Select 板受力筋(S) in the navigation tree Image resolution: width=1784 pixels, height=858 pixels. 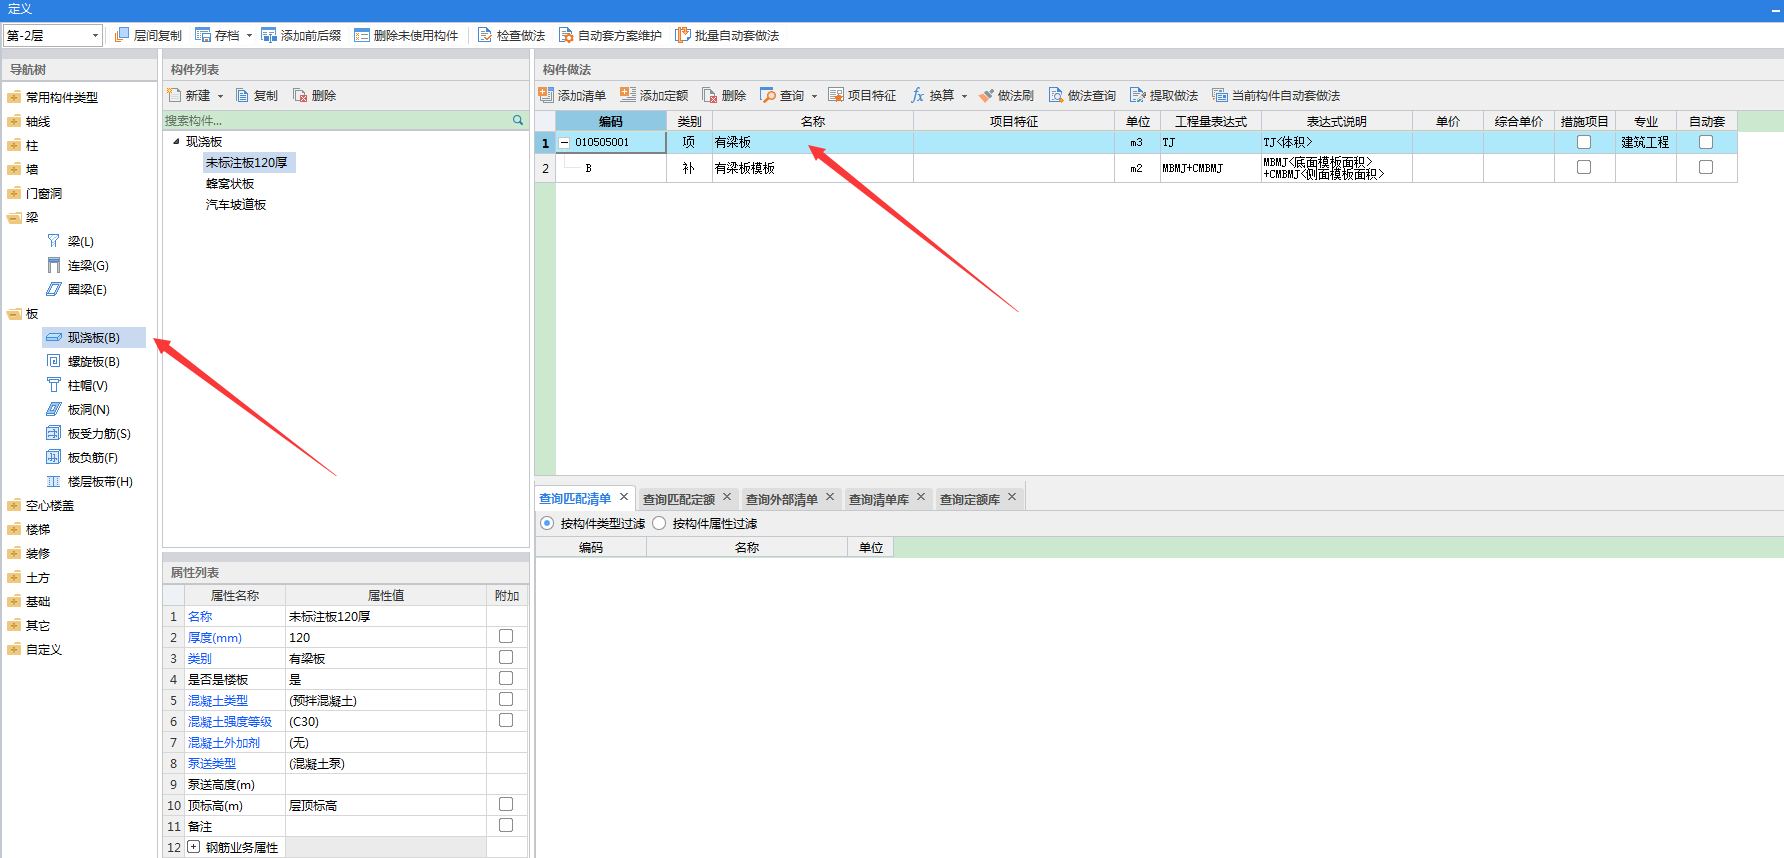[x=99, y=434]
